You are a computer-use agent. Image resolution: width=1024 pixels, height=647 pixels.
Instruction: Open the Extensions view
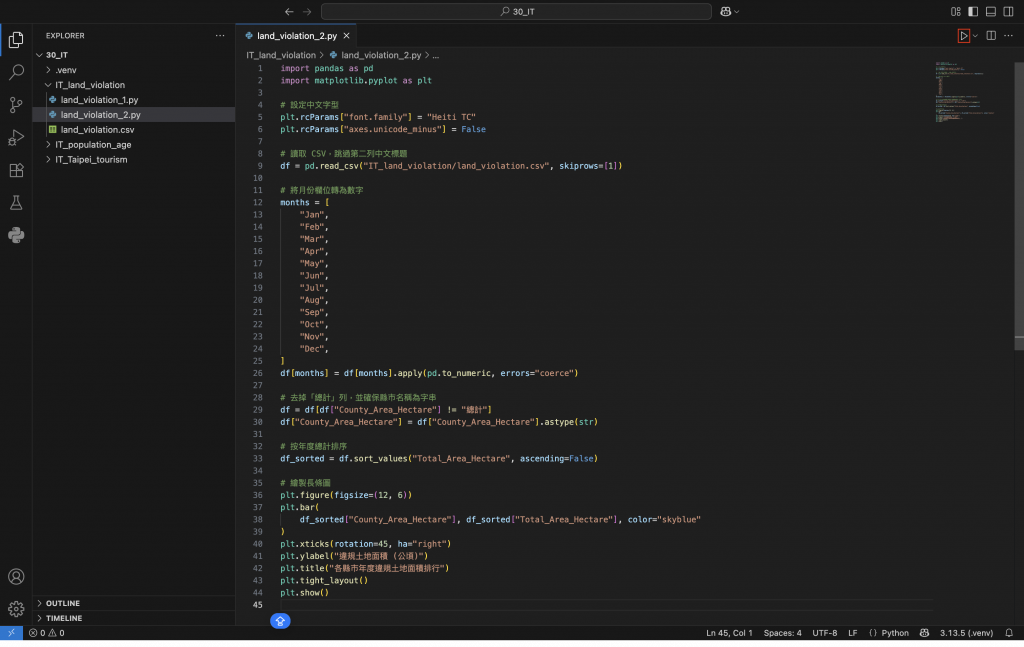(16, 170)
